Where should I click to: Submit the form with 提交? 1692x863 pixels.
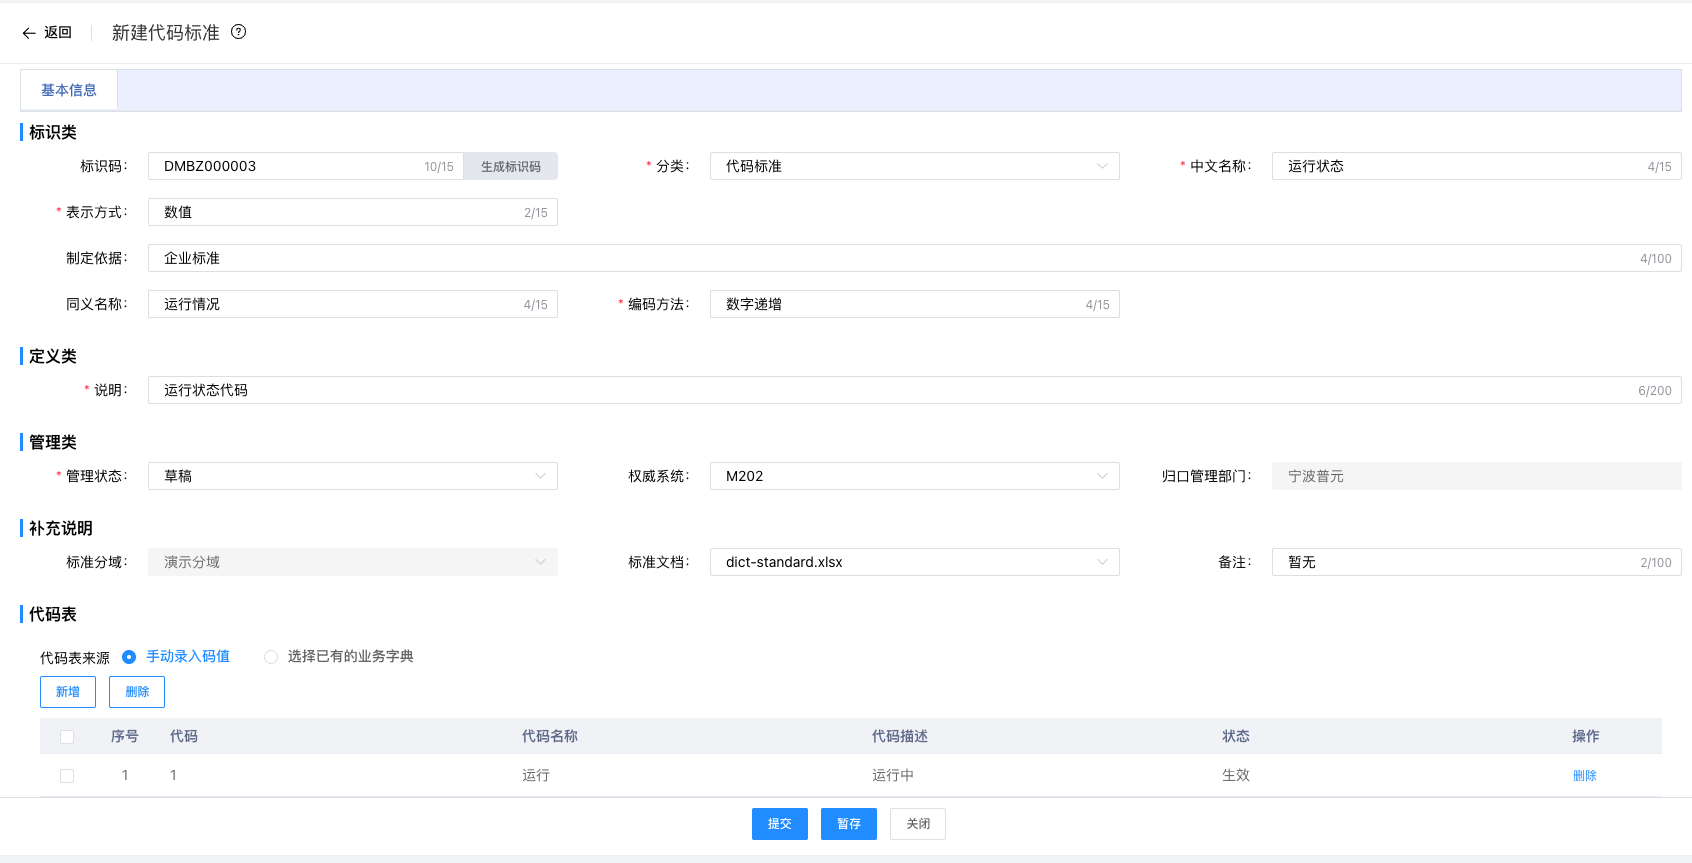coord(779,824)
